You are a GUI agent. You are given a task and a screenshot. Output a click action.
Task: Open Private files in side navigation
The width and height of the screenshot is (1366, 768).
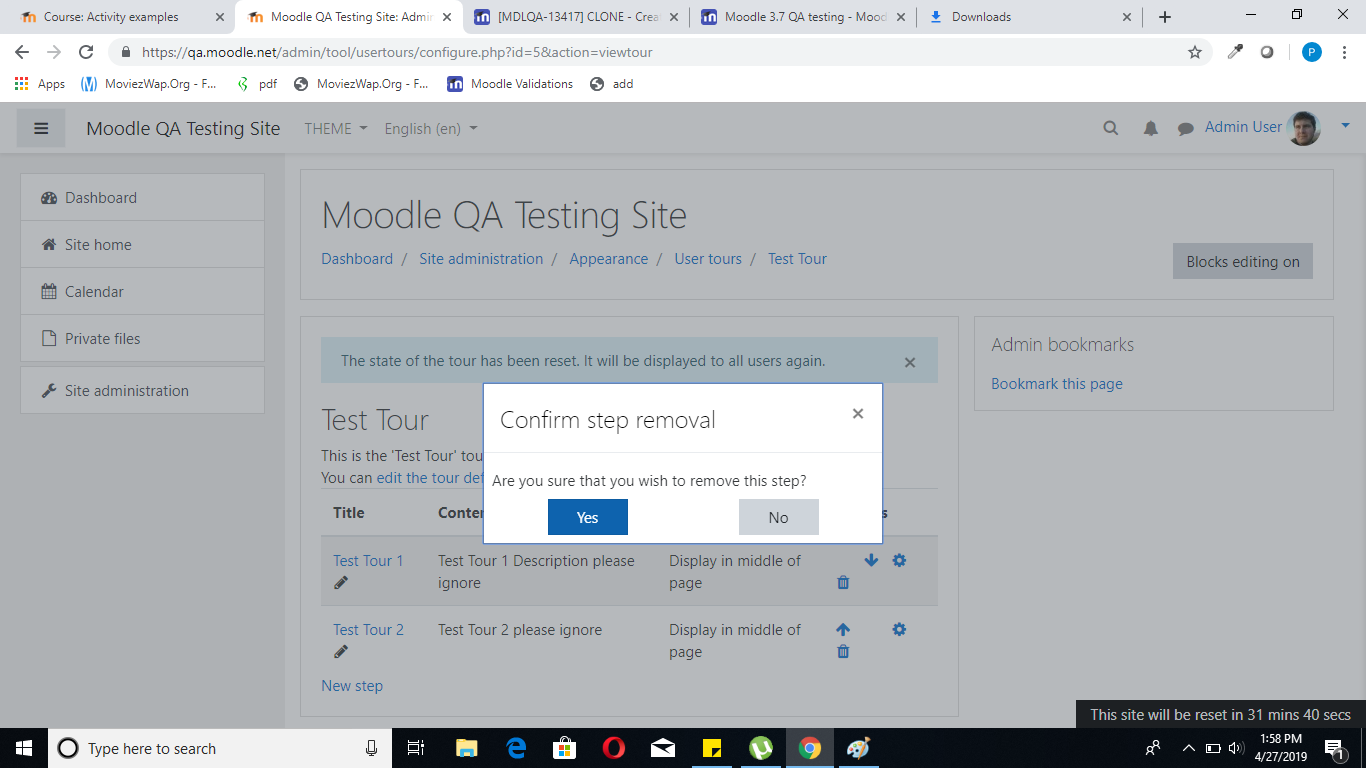[x=142, y=338]
